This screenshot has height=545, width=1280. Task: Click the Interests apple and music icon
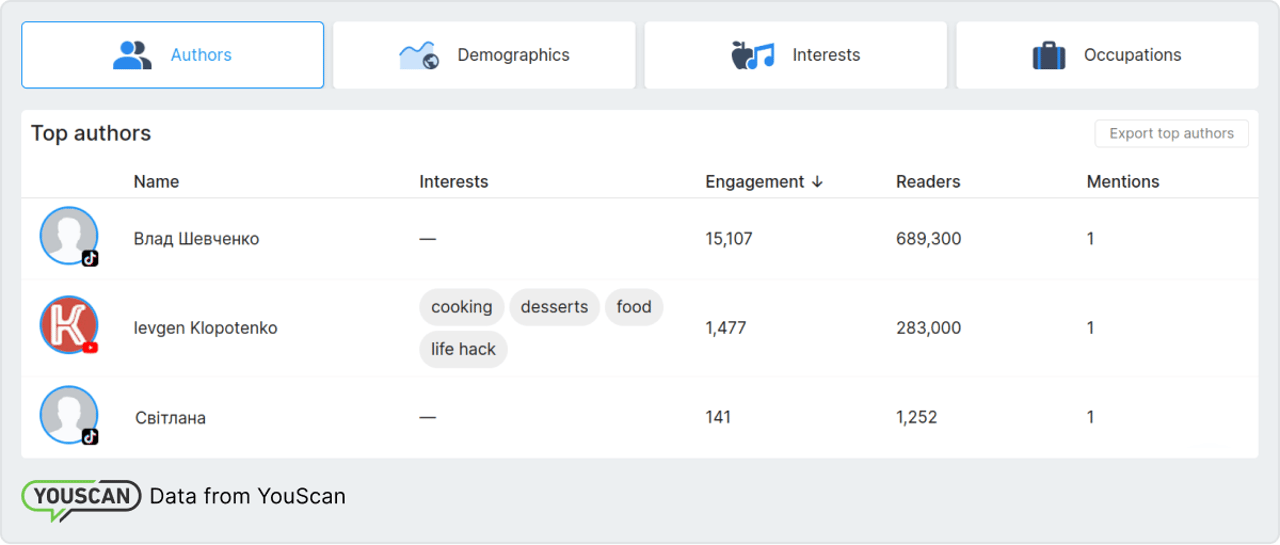click(753, 55)
